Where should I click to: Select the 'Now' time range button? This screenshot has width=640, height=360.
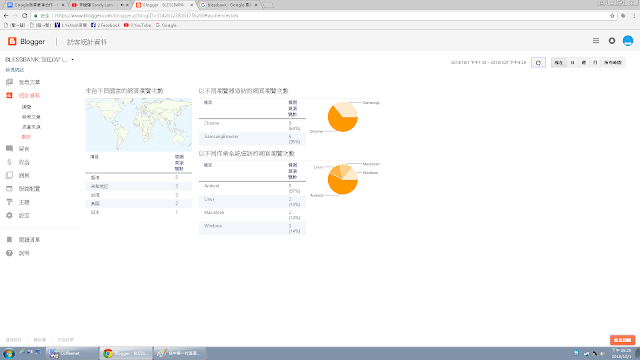[x=559, y=62]
